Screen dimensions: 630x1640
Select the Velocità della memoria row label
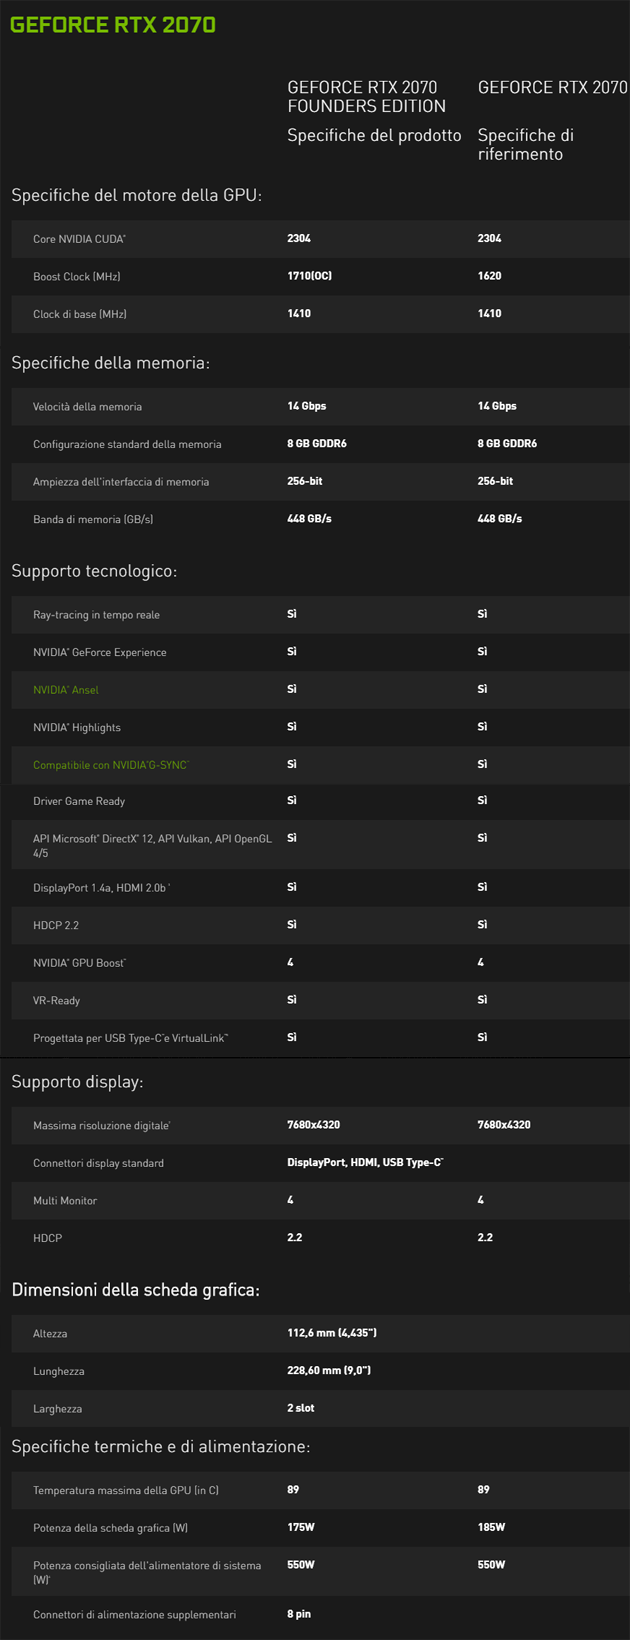click(x=87, y=407)
